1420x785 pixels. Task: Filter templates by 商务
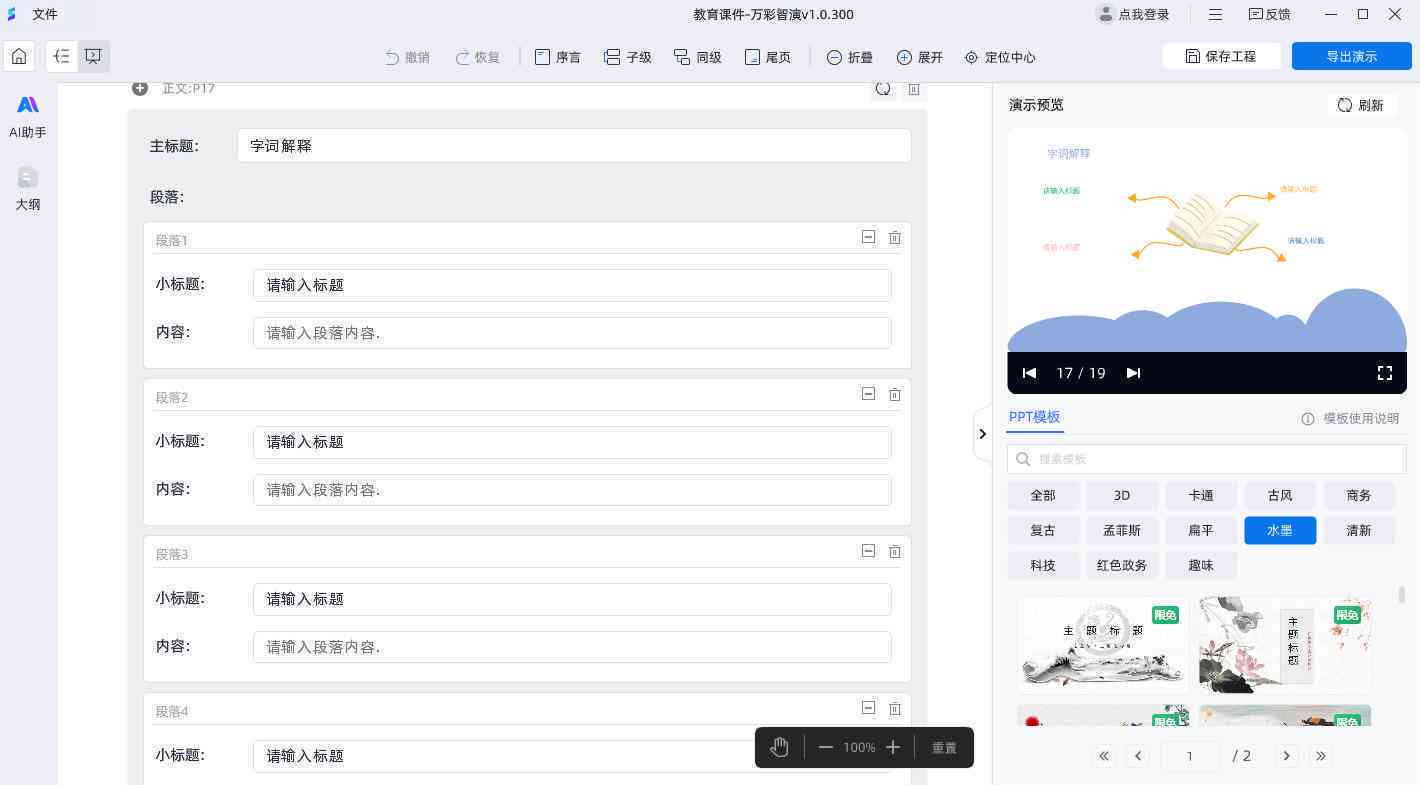point(1359,495)
